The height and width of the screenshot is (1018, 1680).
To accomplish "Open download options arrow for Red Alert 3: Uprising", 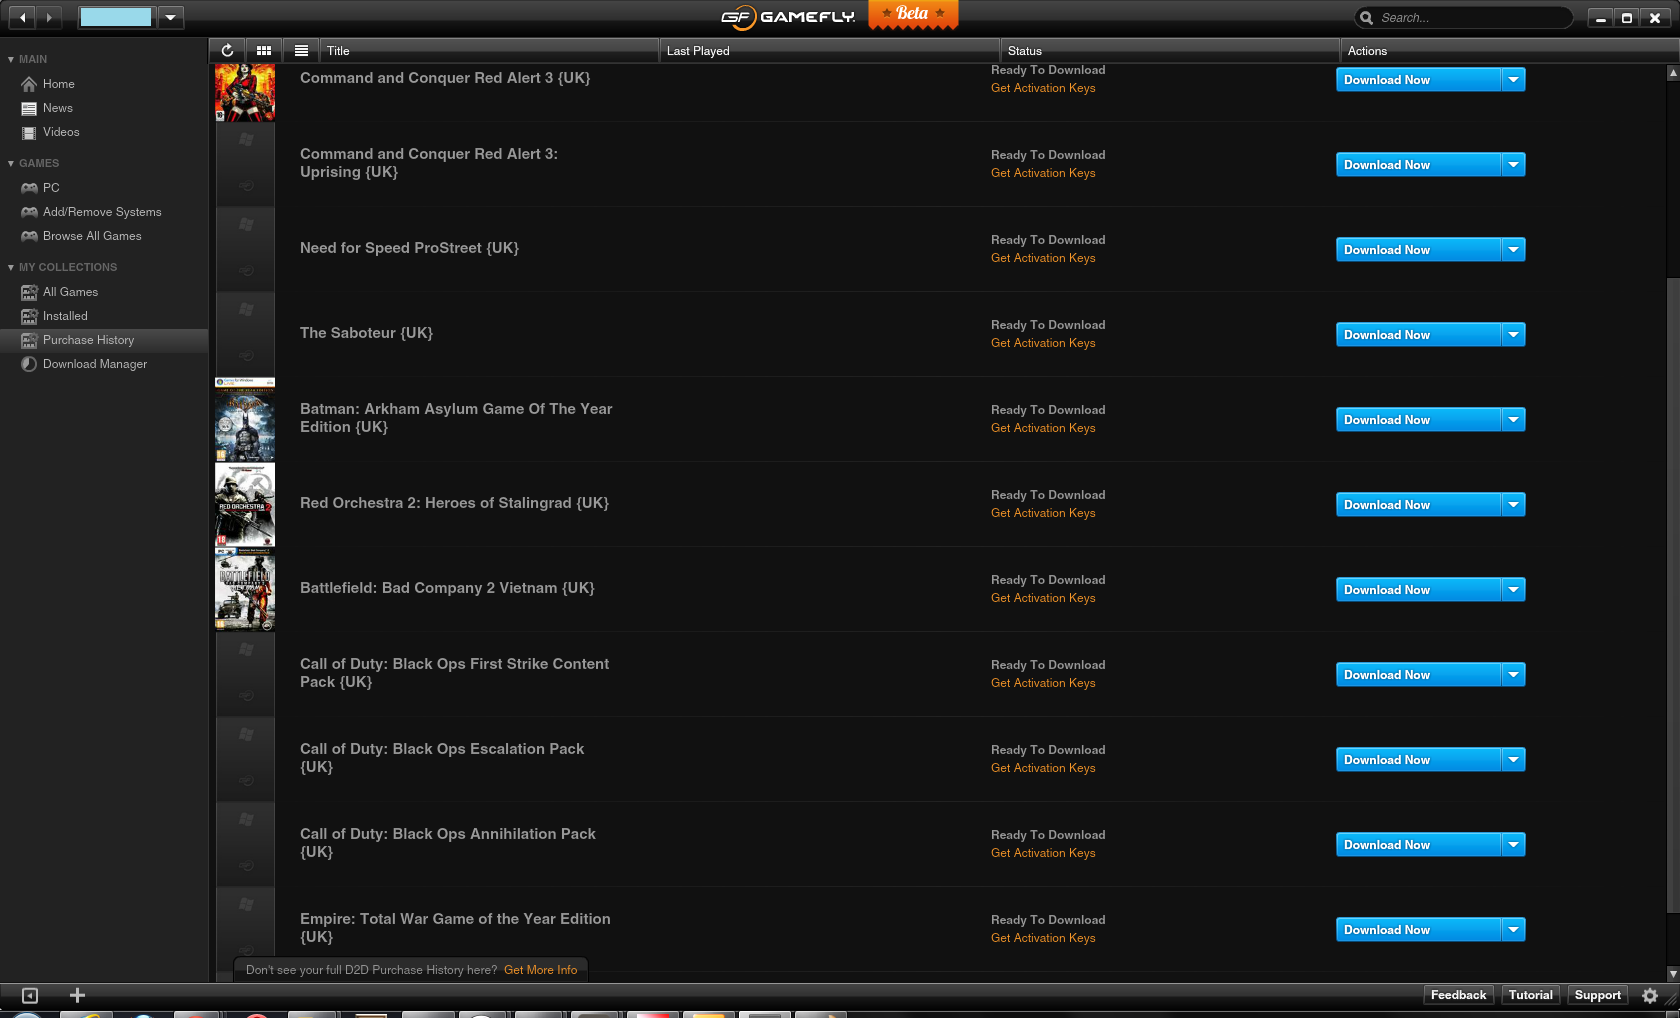I will (1513, 165).
